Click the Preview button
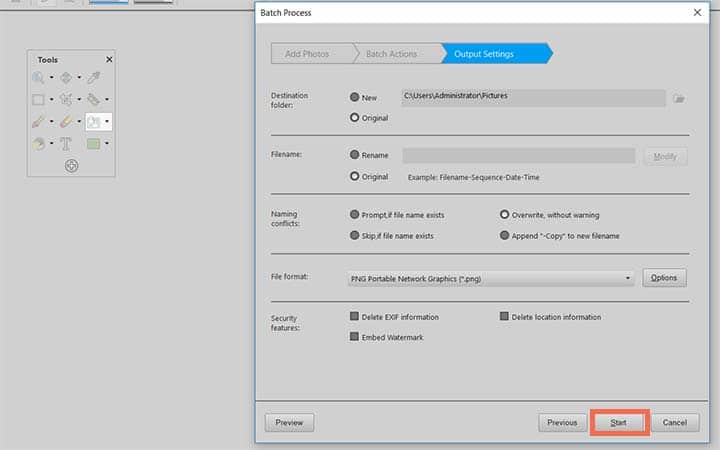 pyautogui.click(x=289, y=422)
